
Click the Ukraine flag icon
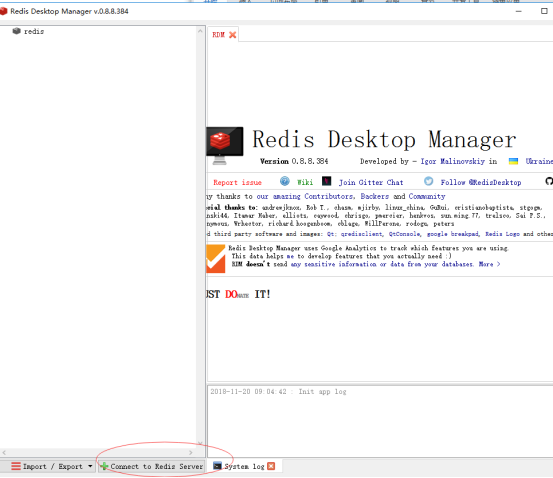(x=513, y=161)
